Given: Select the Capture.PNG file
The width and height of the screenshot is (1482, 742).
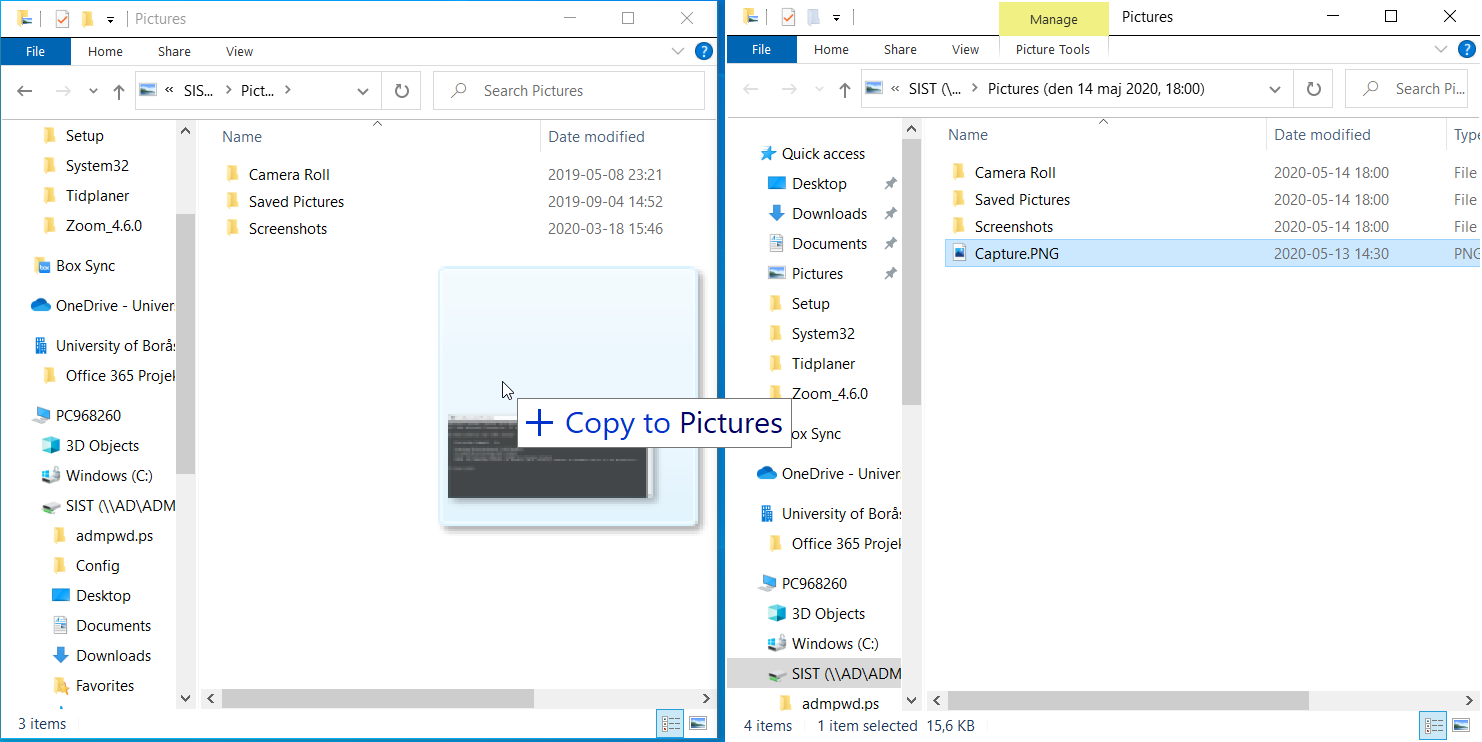Looking at the screenshot, I should click(x=1016, y=254).
